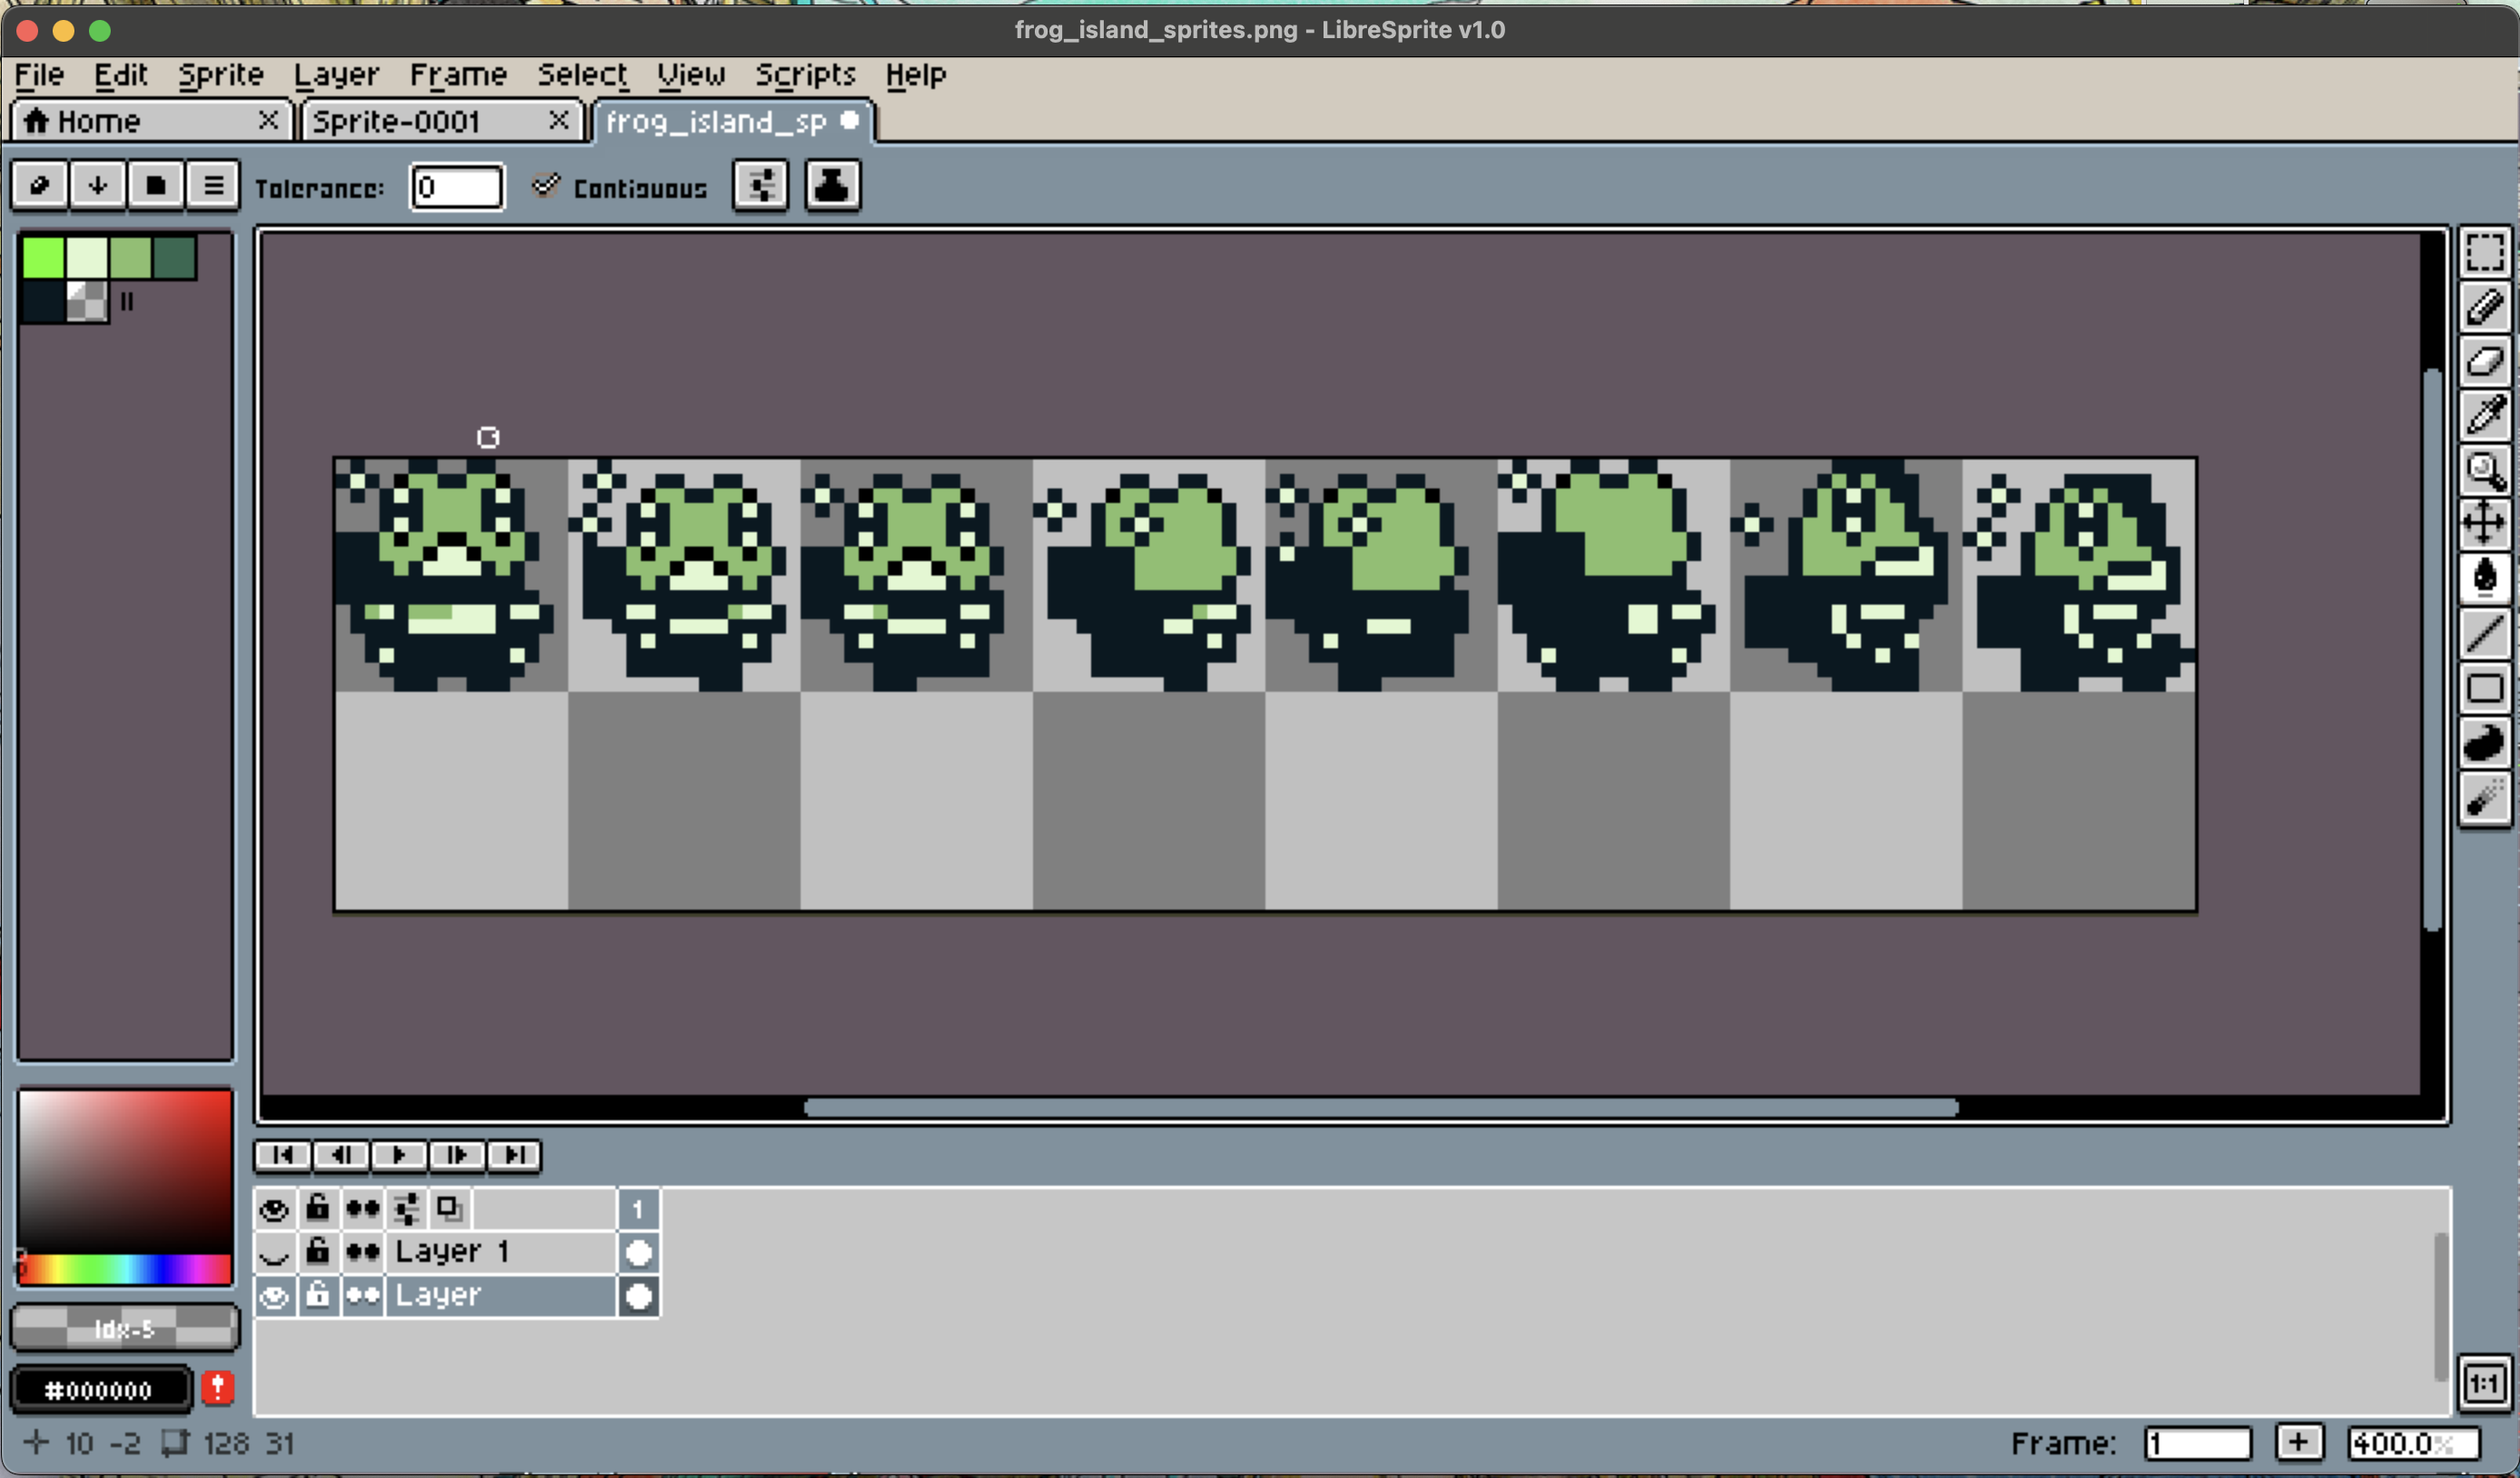
Task: Select the Pencil tool
Action: point(2484,307)
